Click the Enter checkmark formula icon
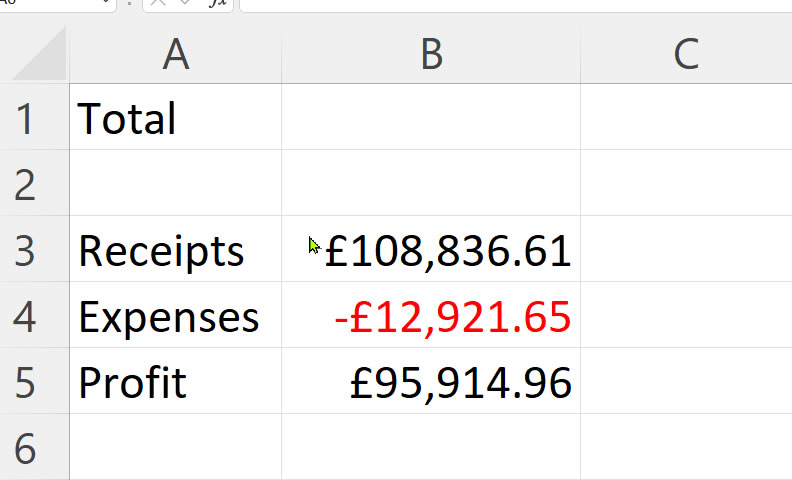 (x=185, y=3)
